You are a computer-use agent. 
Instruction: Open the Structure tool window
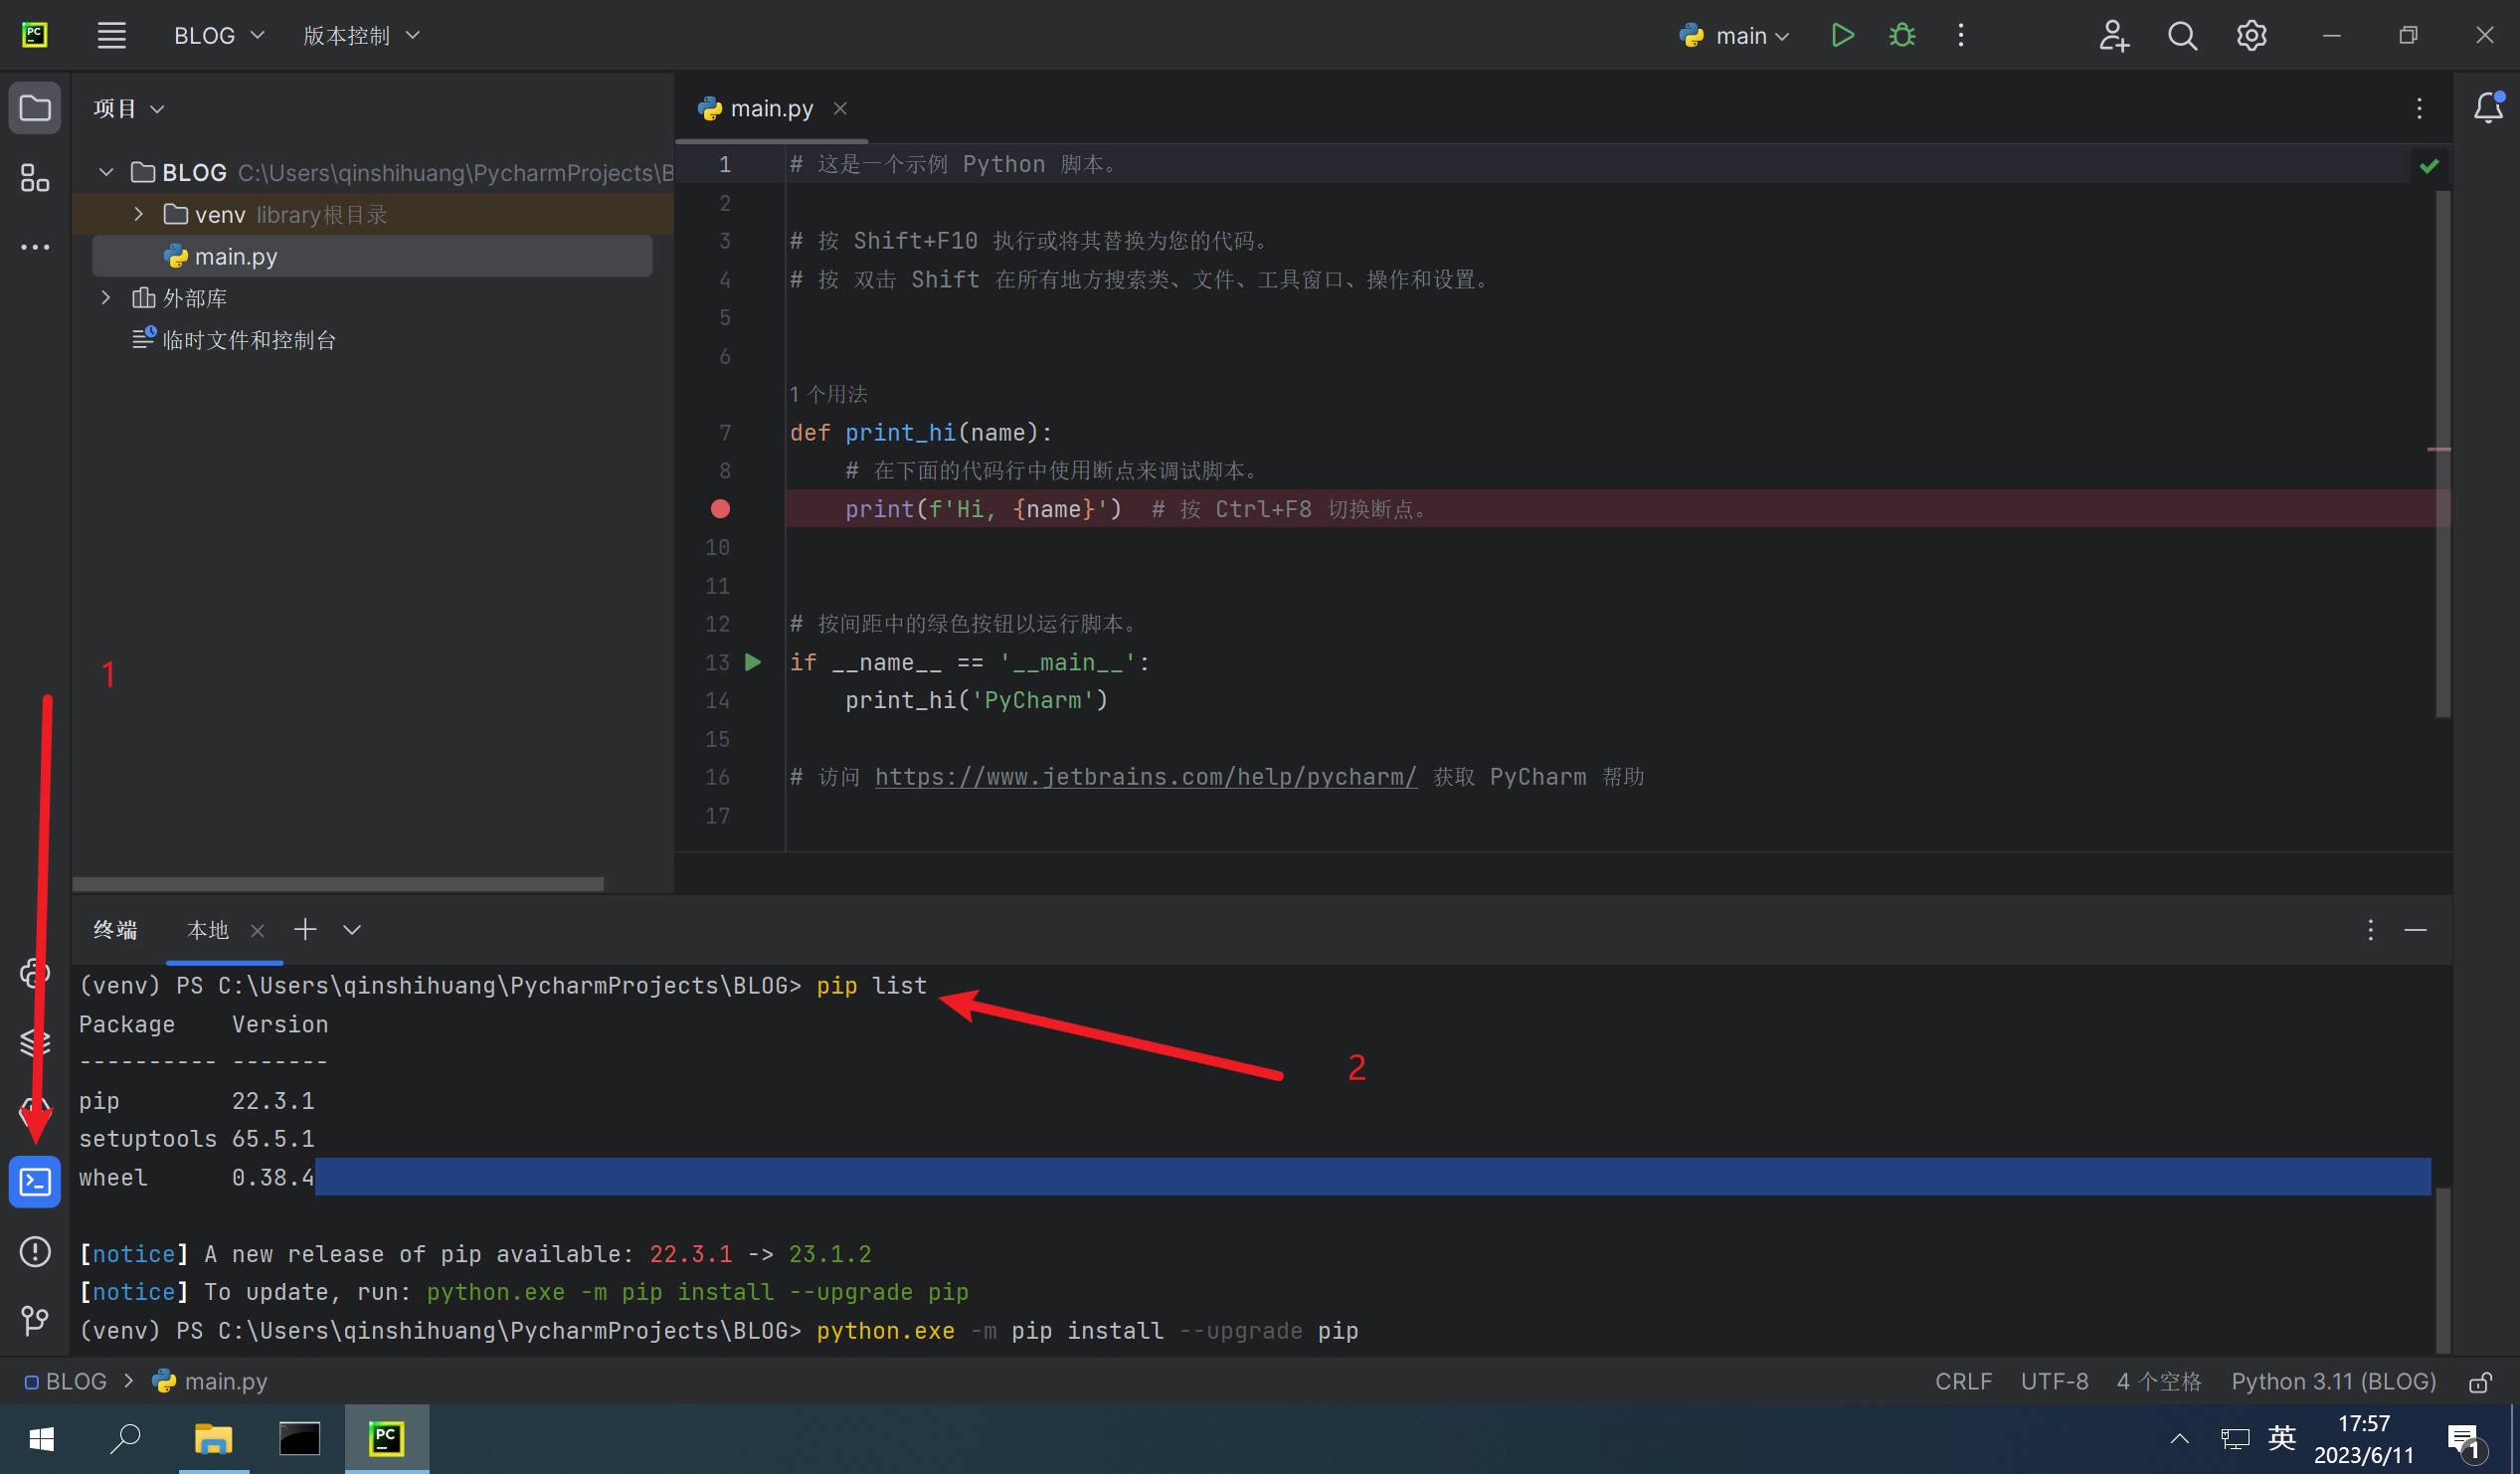[35, 178]
